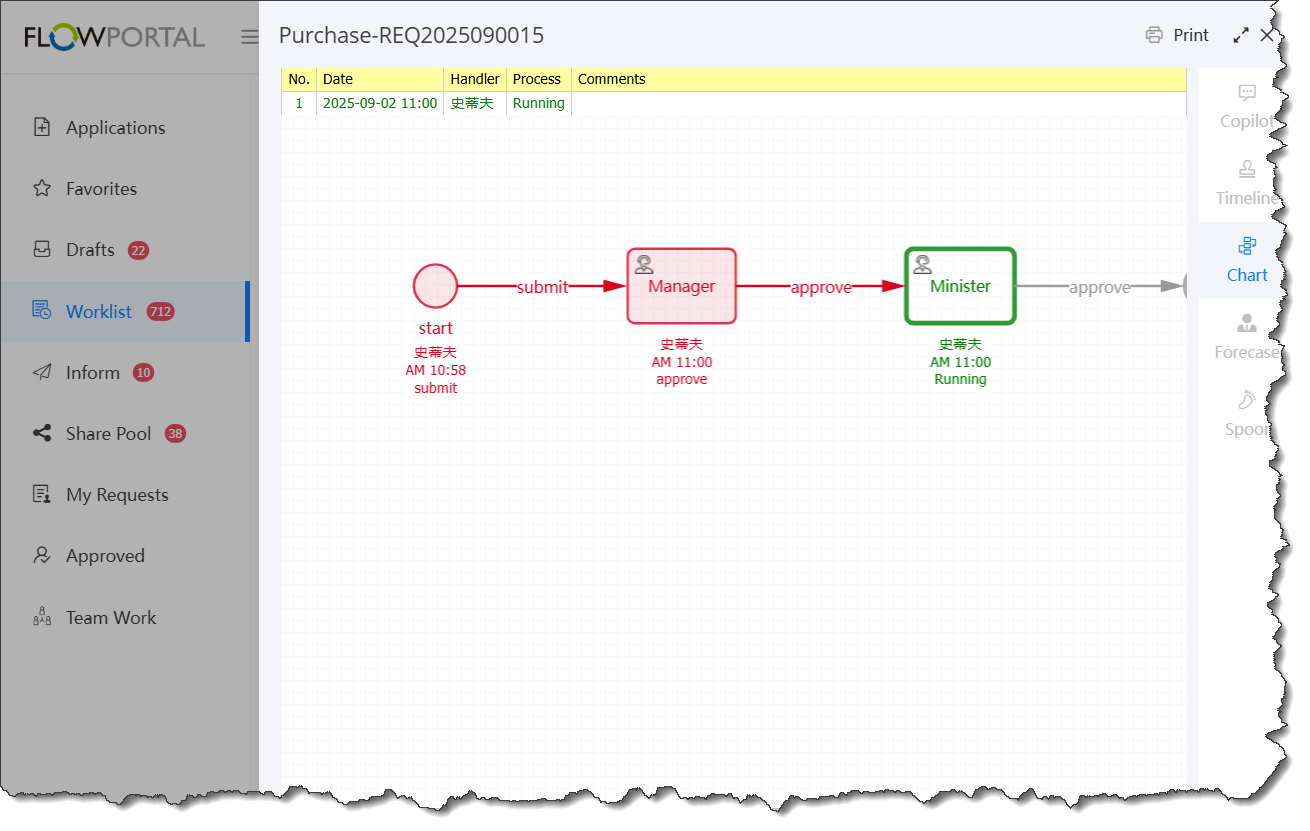Open My Requests
This screenshot has height=831, width=1310.
pos(116,495)
